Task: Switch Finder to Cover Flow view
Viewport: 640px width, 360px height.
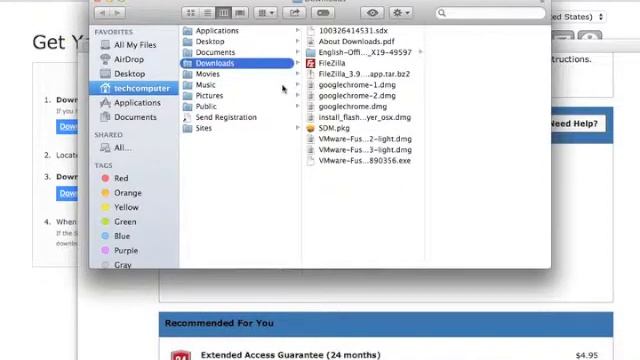Action: [x=240, y=13]
